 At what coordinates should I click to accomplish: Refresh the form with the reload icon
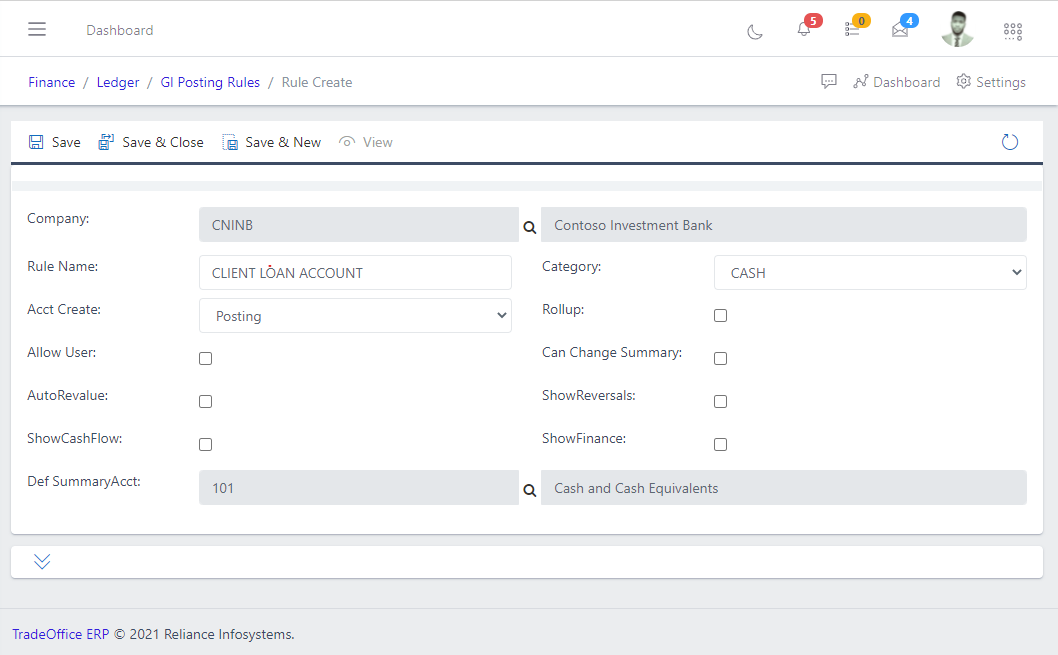click(x=1009, y=141)
